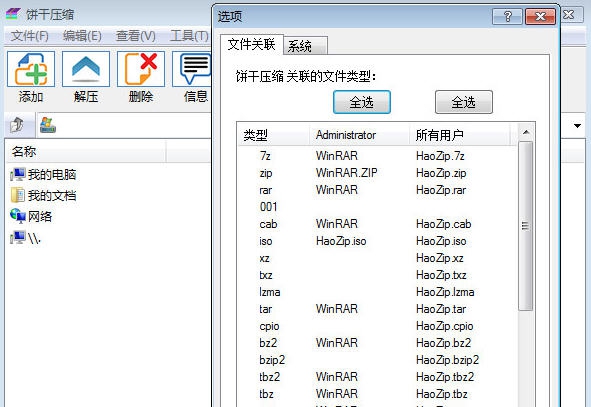This screenshot has width=591, height=407.
Task: Click the right 全选 button for all users
Action: point(464,102)
